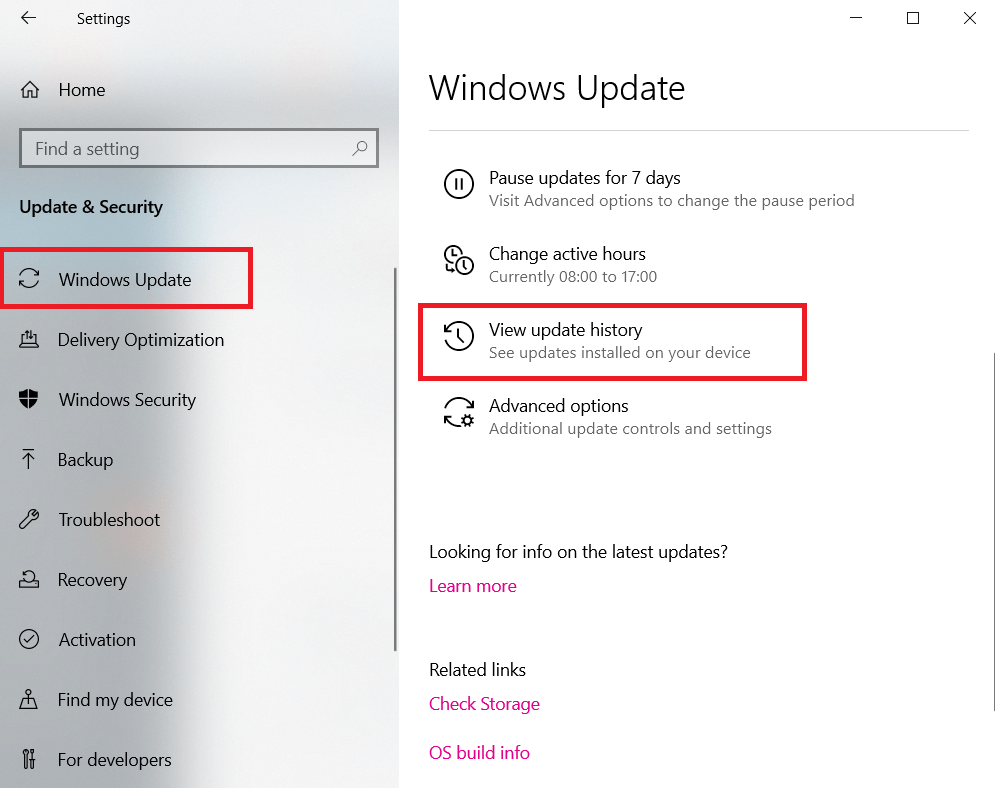The width and height of the screenshot is (995, 788).
Task: Click the Change active hours clock icon
Action: tap(457, 260)
